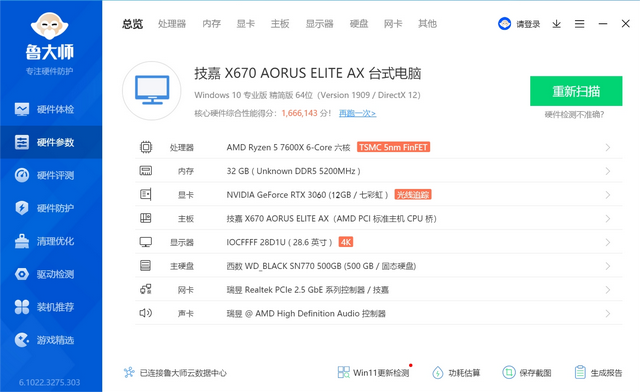Switch to the 主板 tab
This screenshot has height=392, width=640.
point(280,24)
